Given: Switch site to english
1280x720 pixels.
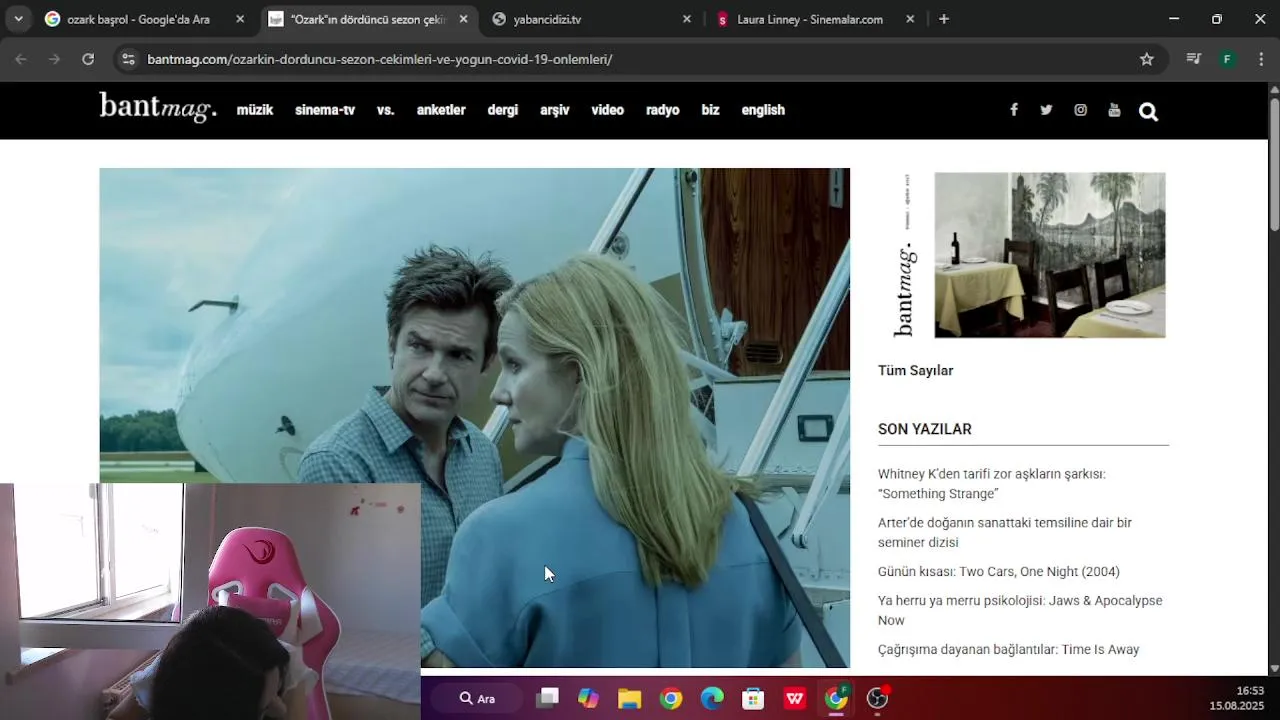Looking at the screenshot, I should [763, 110].
